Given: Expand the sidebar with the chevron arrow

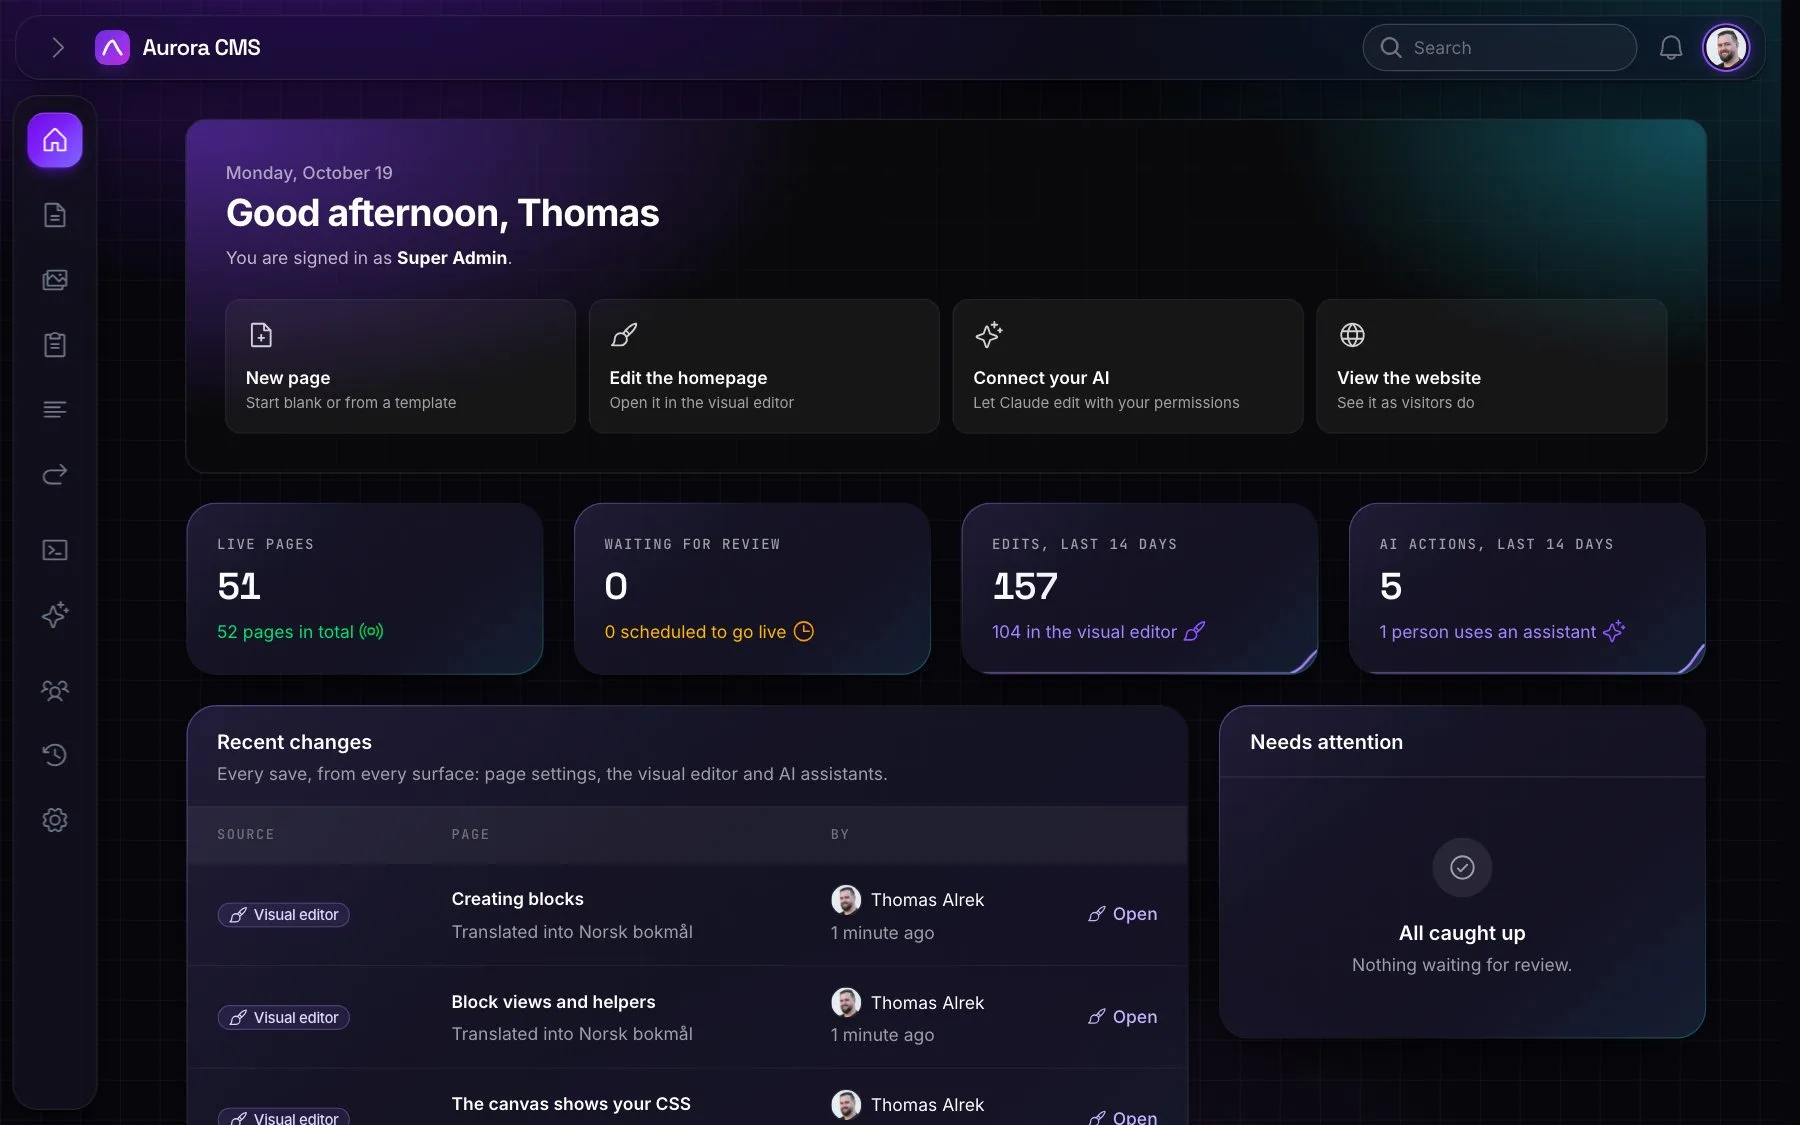Looking at the screenshot, I should 57,47.
